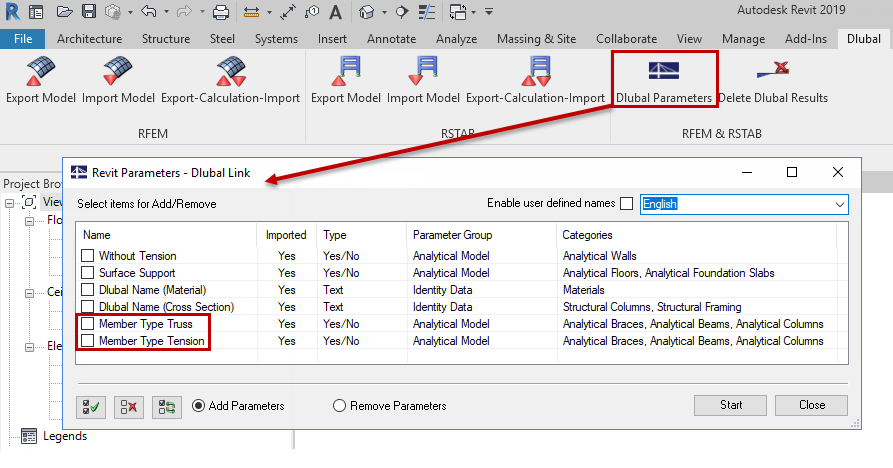Save the project with the diskette icon

[x=88, y=11]
